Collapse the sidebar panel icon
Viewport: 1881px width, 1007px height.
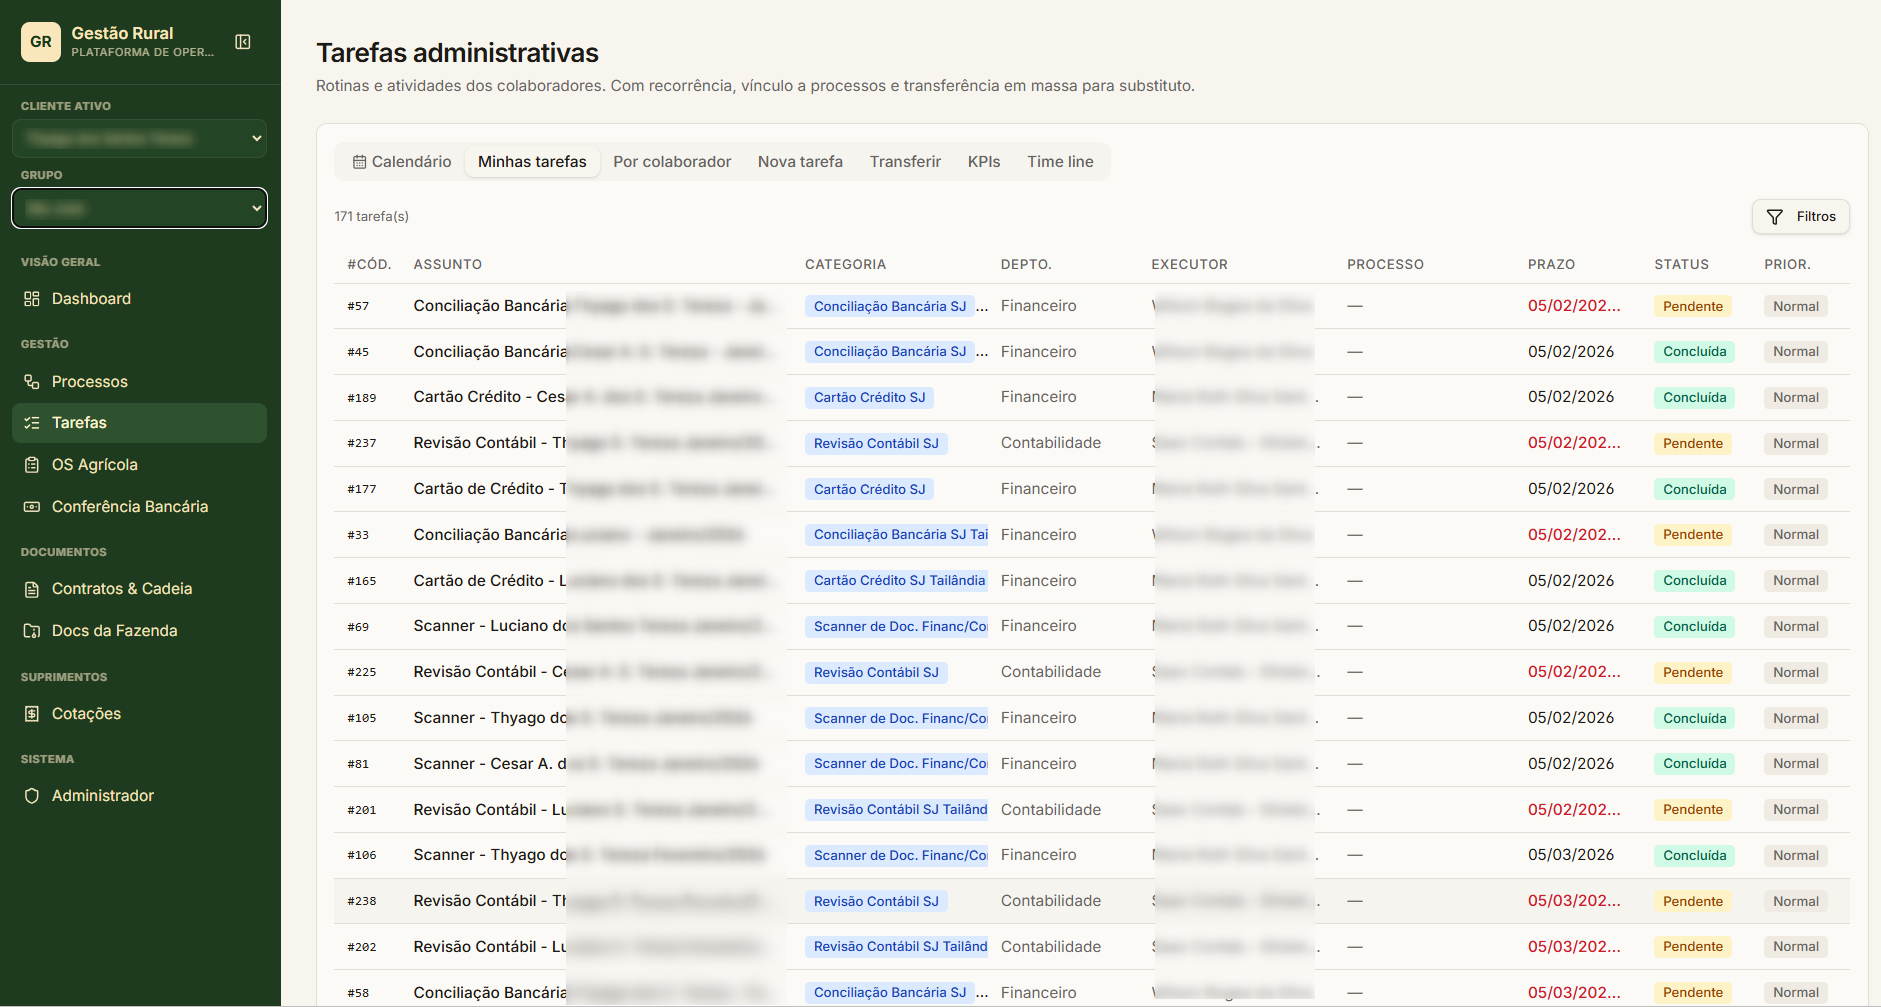pos(243,42)
